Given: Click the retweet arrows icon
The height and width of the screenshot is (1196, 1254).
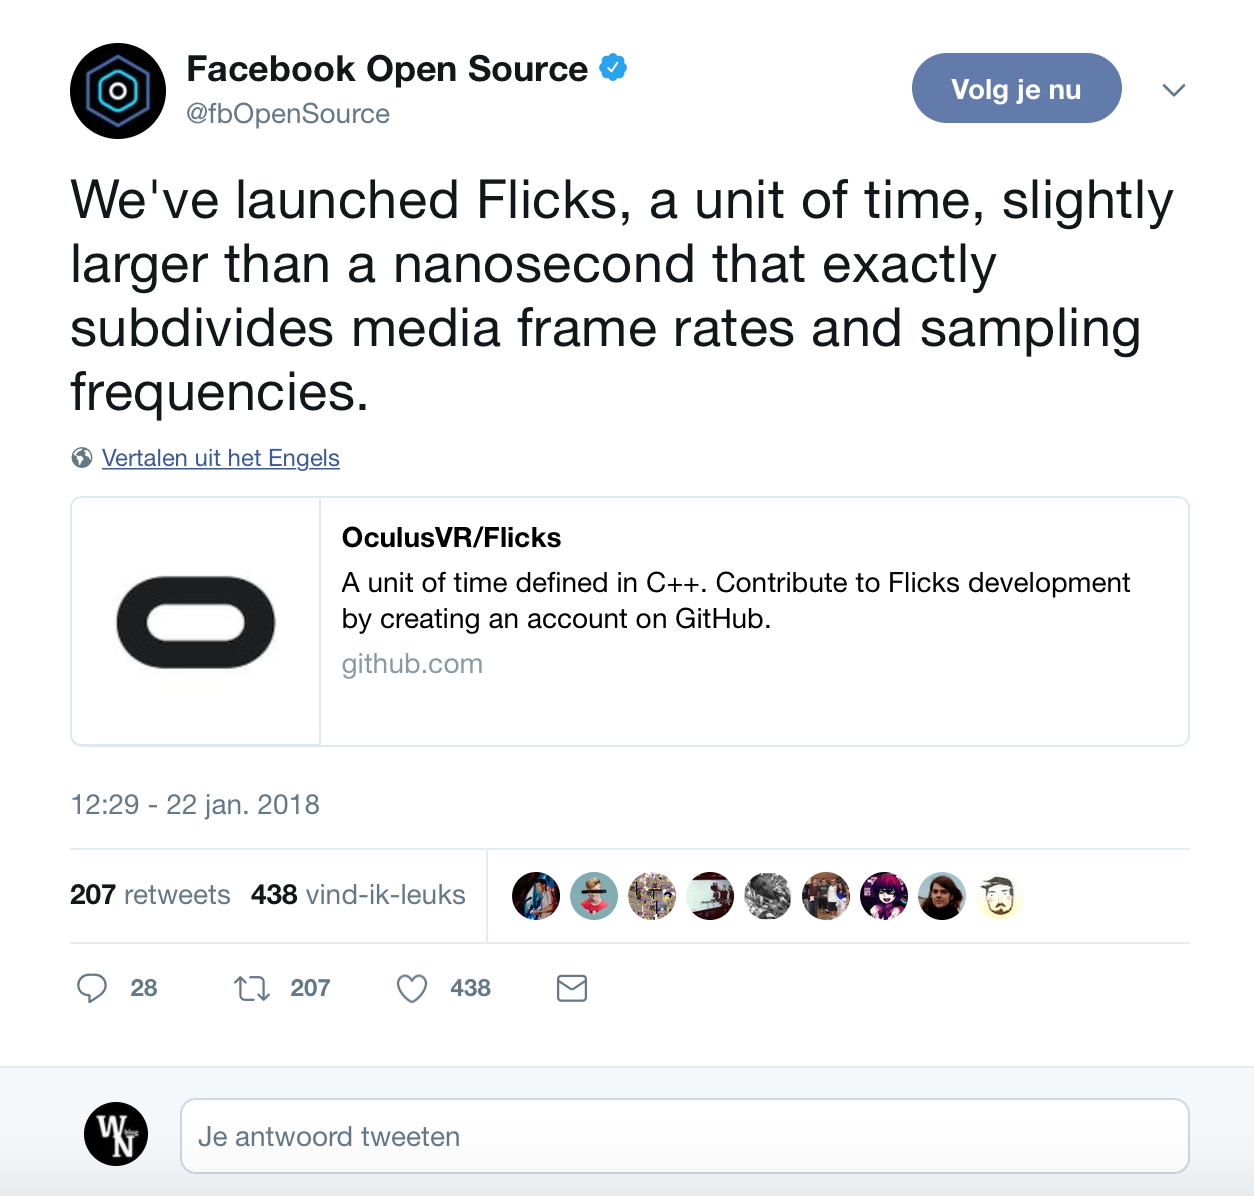Looking at the screenshot, I should tap(251, 988).
